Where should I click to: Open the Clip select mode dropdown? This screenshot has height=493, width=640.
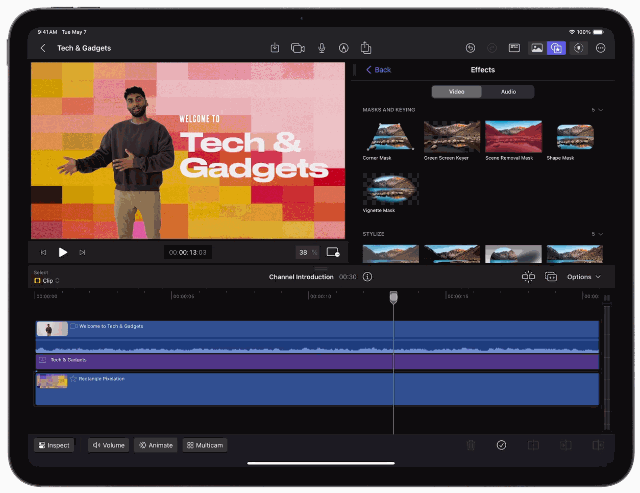[47, 281]
